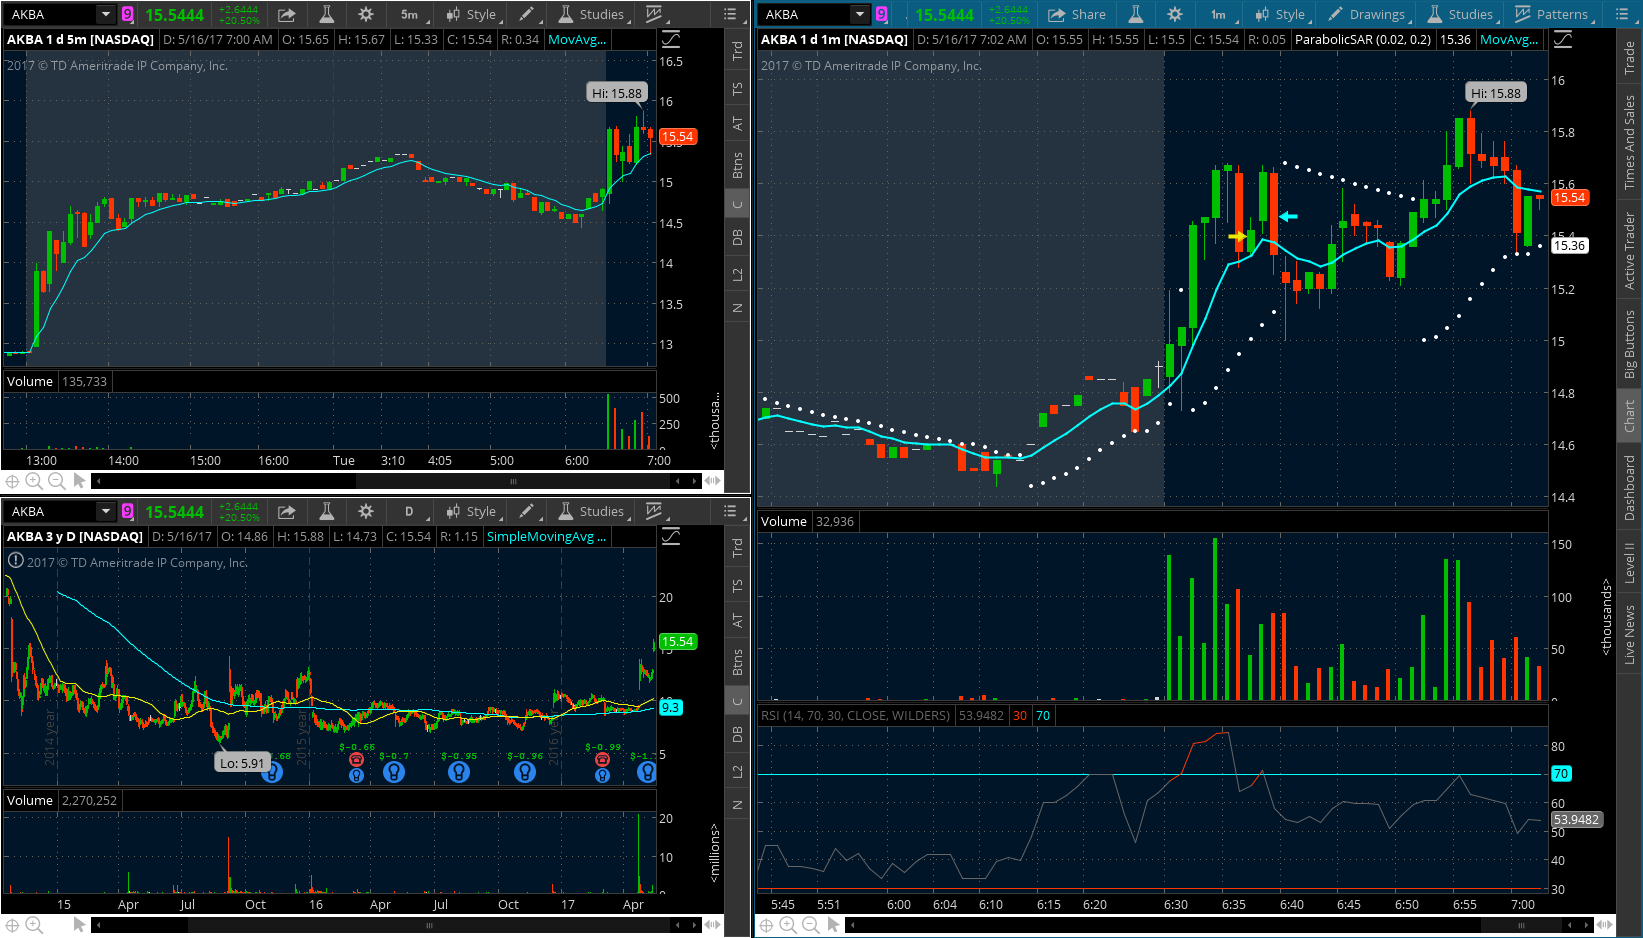This screenshot has width=1643, height=938.
Task: Toggle the L2 panel on the top-left chart
Action: point(737,274)
